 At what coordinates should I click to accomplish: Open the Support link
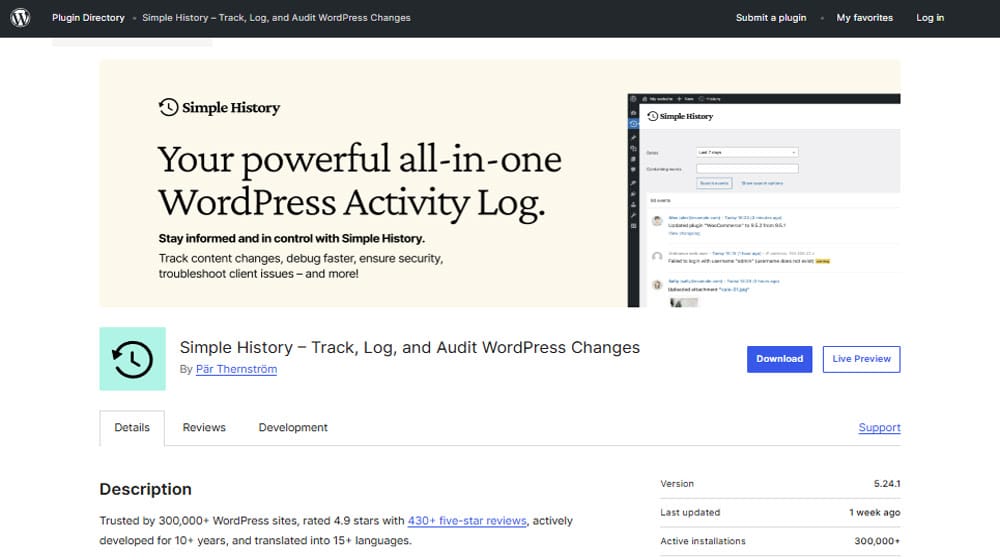879,427
